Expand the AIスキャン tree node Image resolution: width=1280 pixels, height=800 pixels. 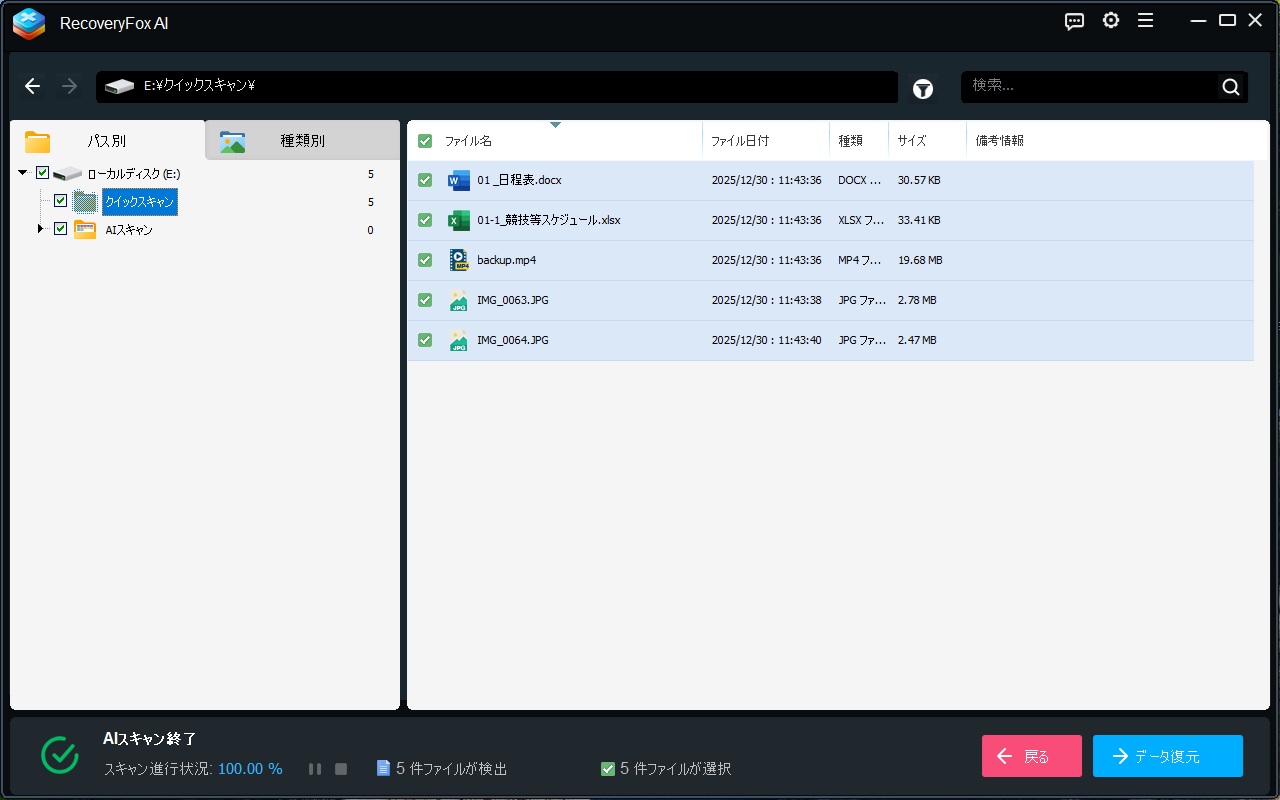click(x=41, y=230)
